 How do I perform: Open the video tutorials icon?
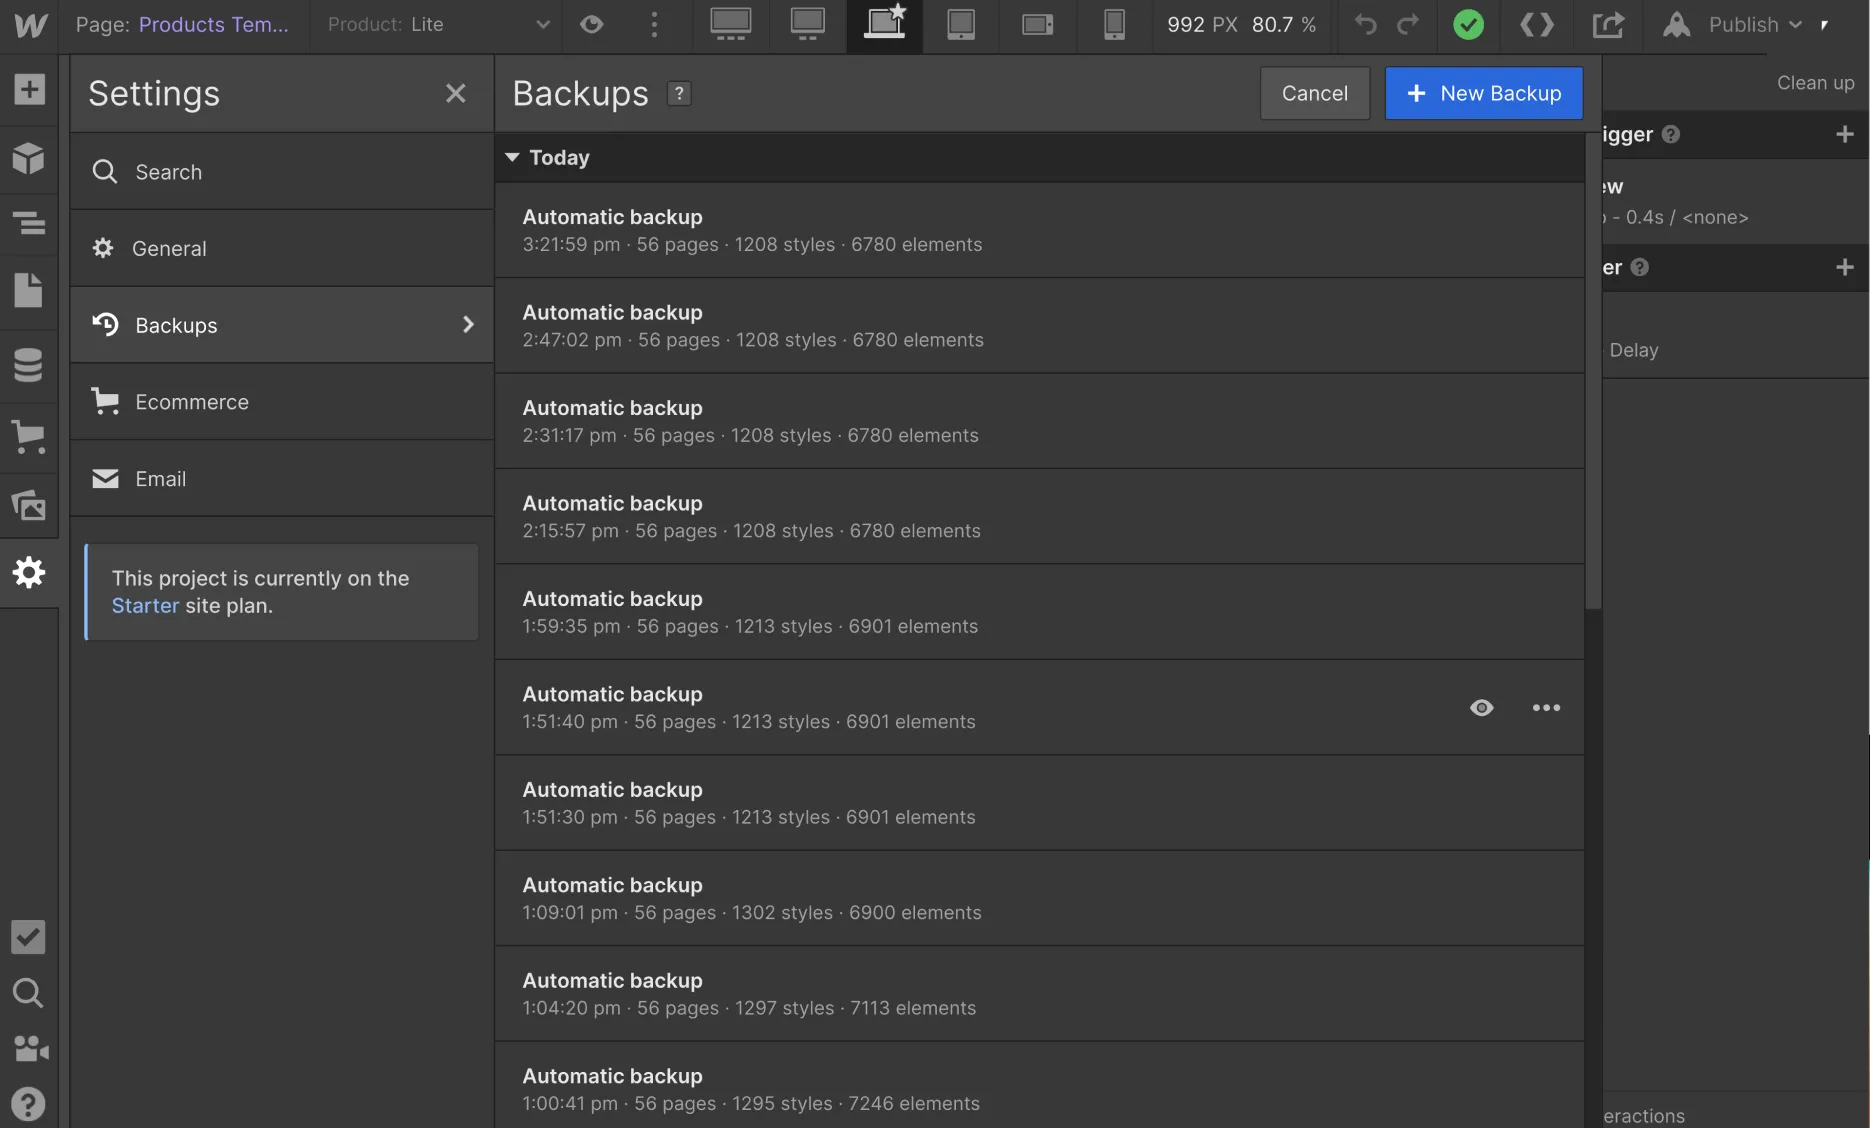click(x=29, y=1048)
